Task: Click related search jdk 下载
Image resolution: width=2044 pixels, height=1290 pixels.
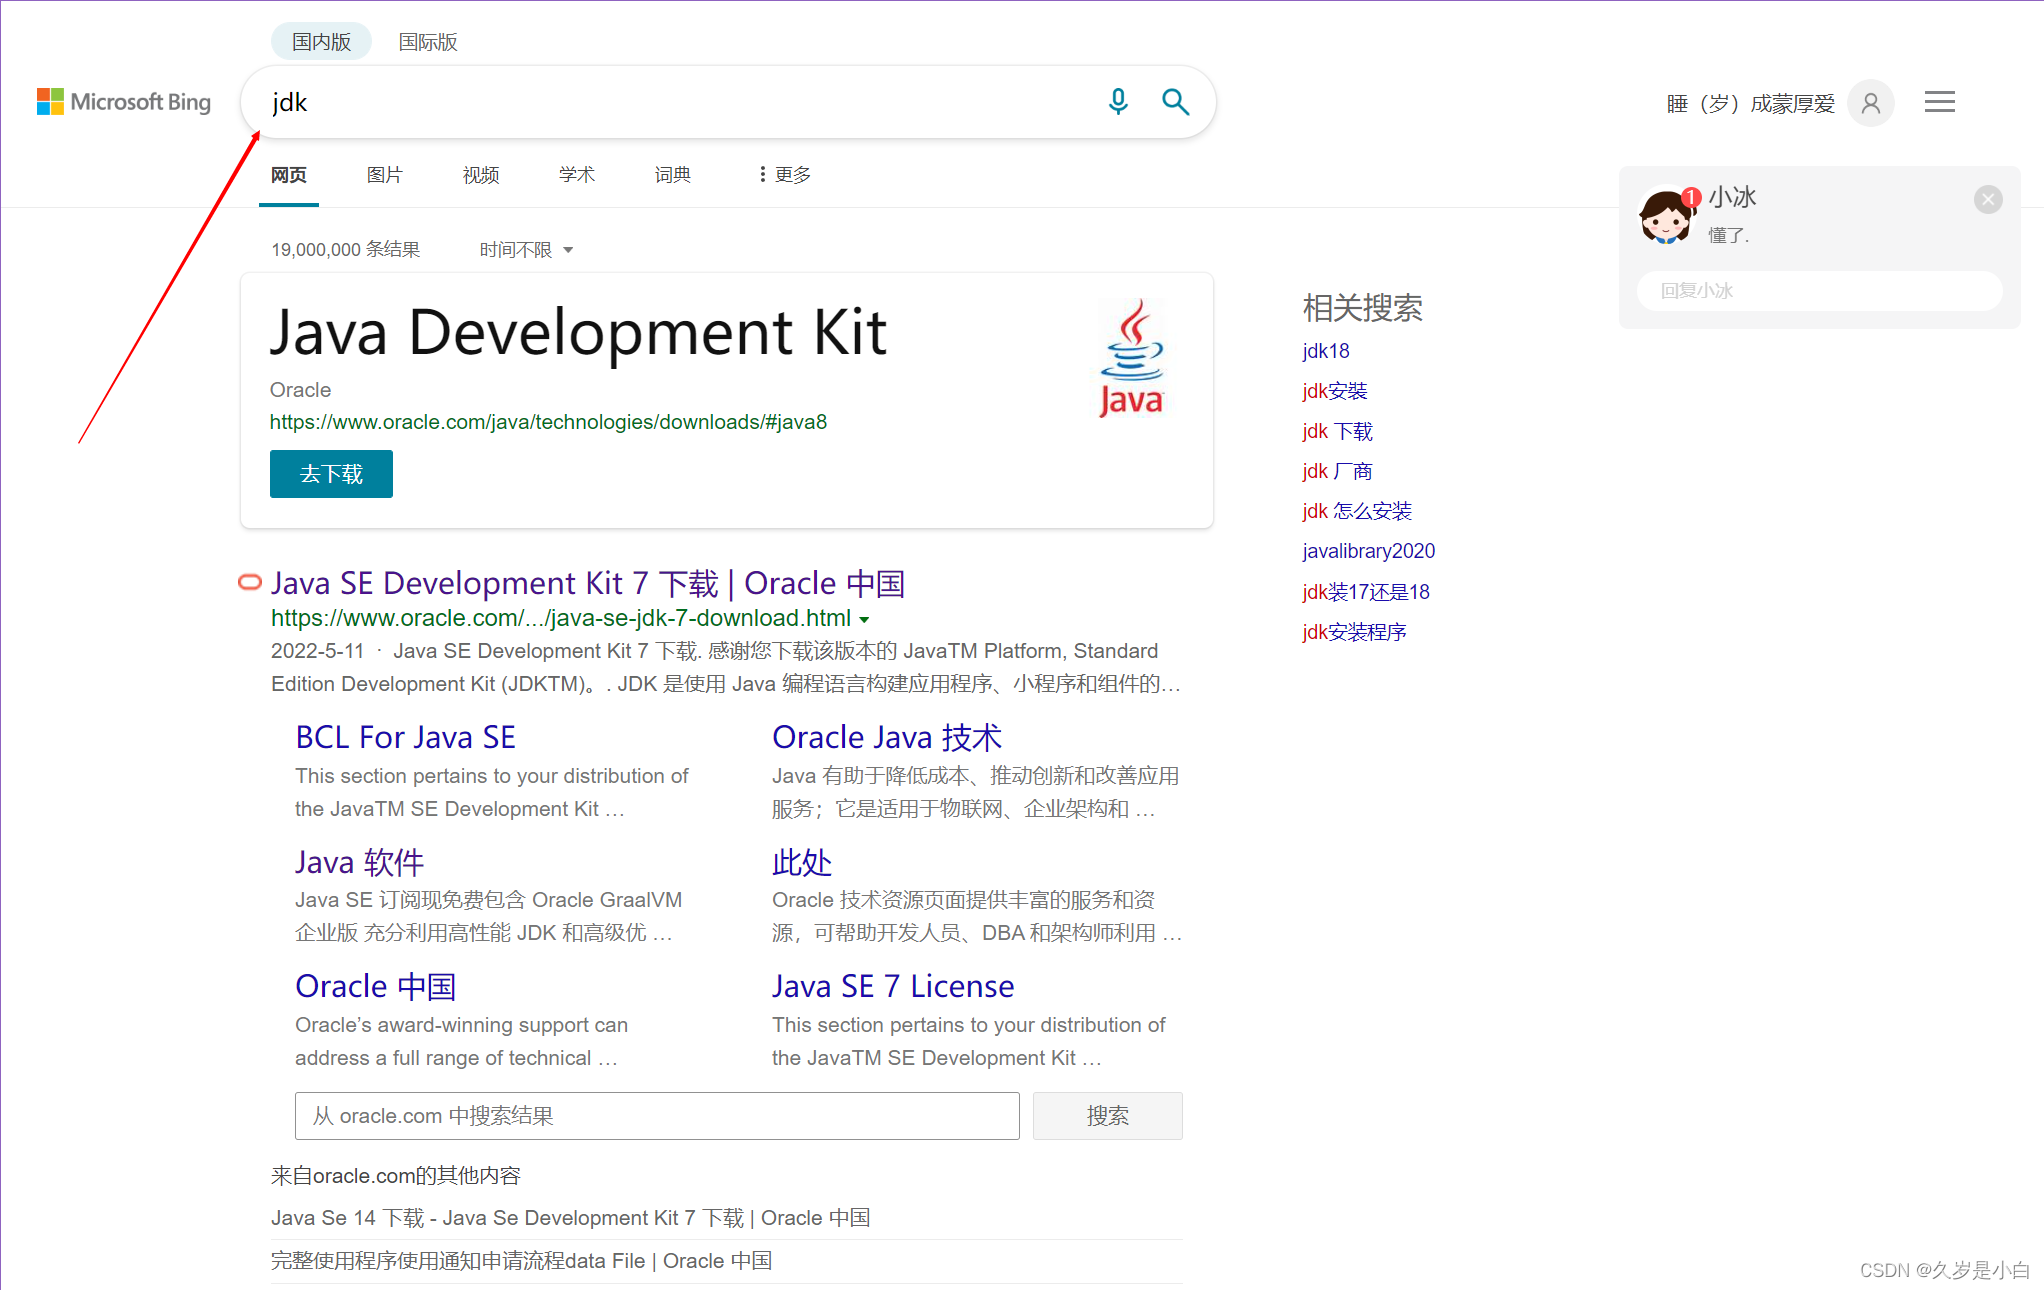Action: coord(1338,431)
